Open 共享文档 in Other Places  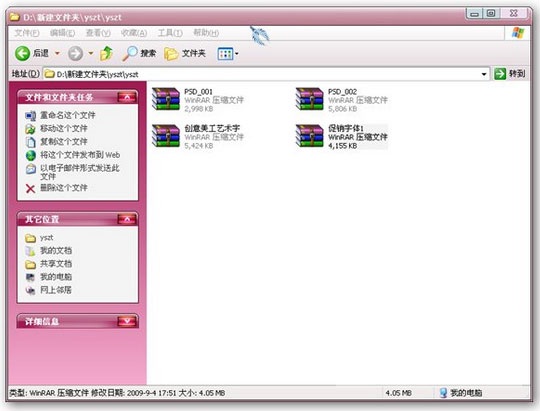[x=56, y=264]
